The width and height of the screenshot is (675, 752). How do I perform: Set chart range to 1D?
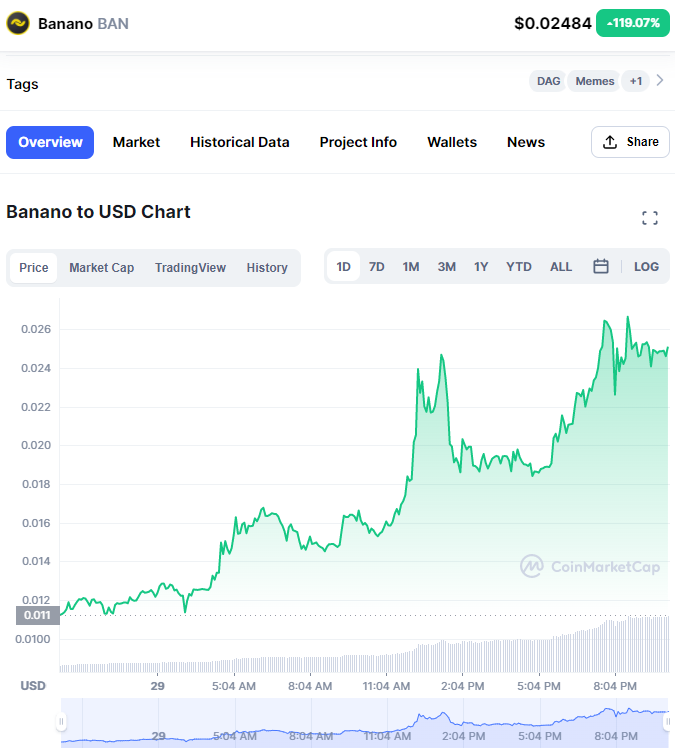coord(343,266)
